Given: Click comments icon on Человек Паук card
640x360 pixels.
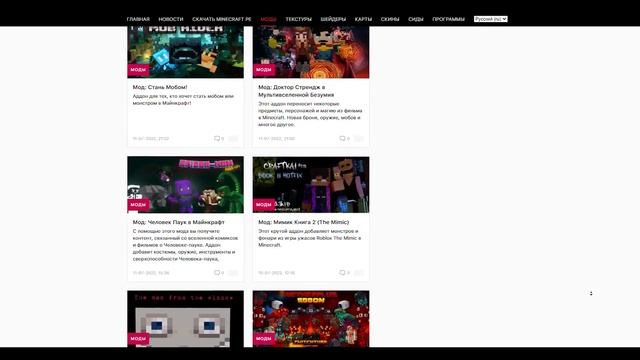Looking at the screenshot, I should [x=217, y=273].
